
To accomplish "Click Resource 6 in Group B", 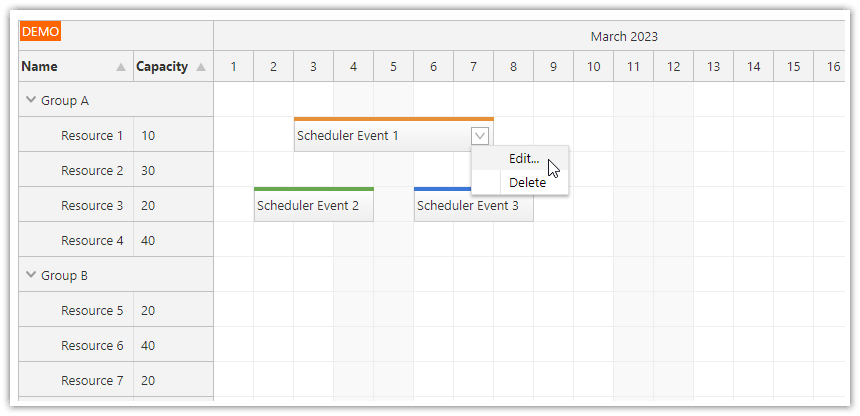I will click(x=92, y=346).
